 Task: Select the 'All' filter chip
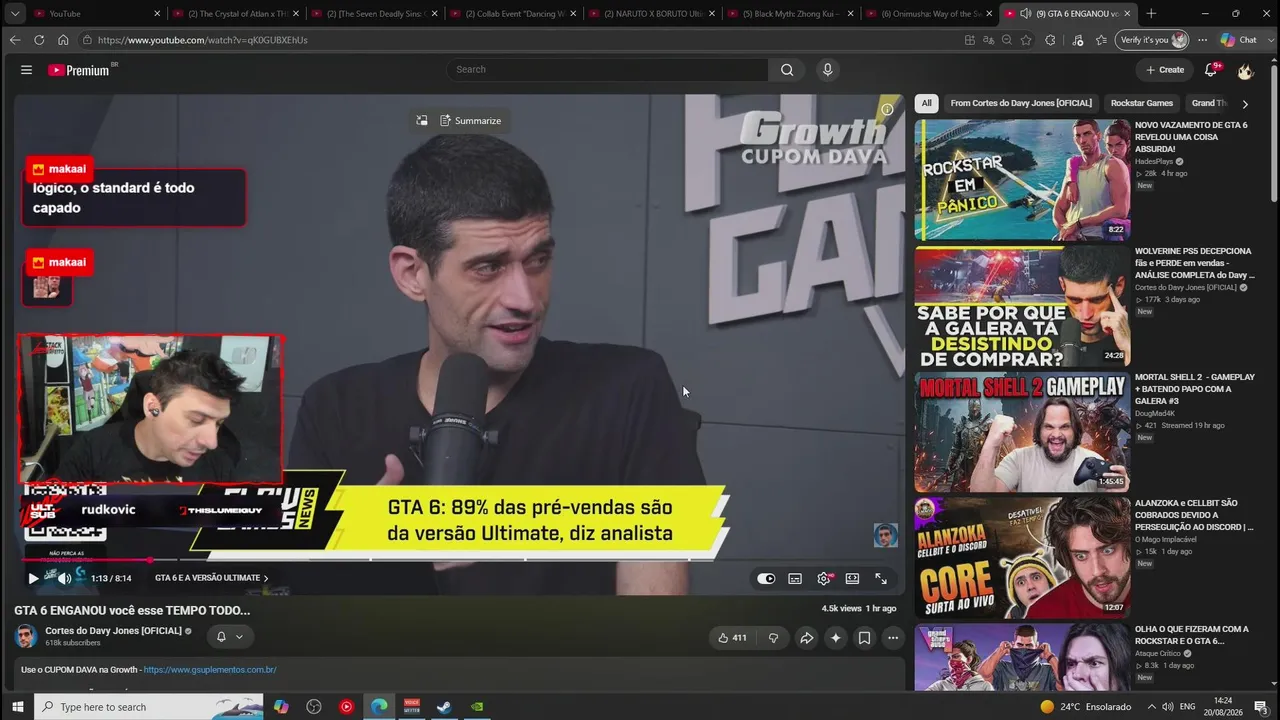tap(926, 103)
